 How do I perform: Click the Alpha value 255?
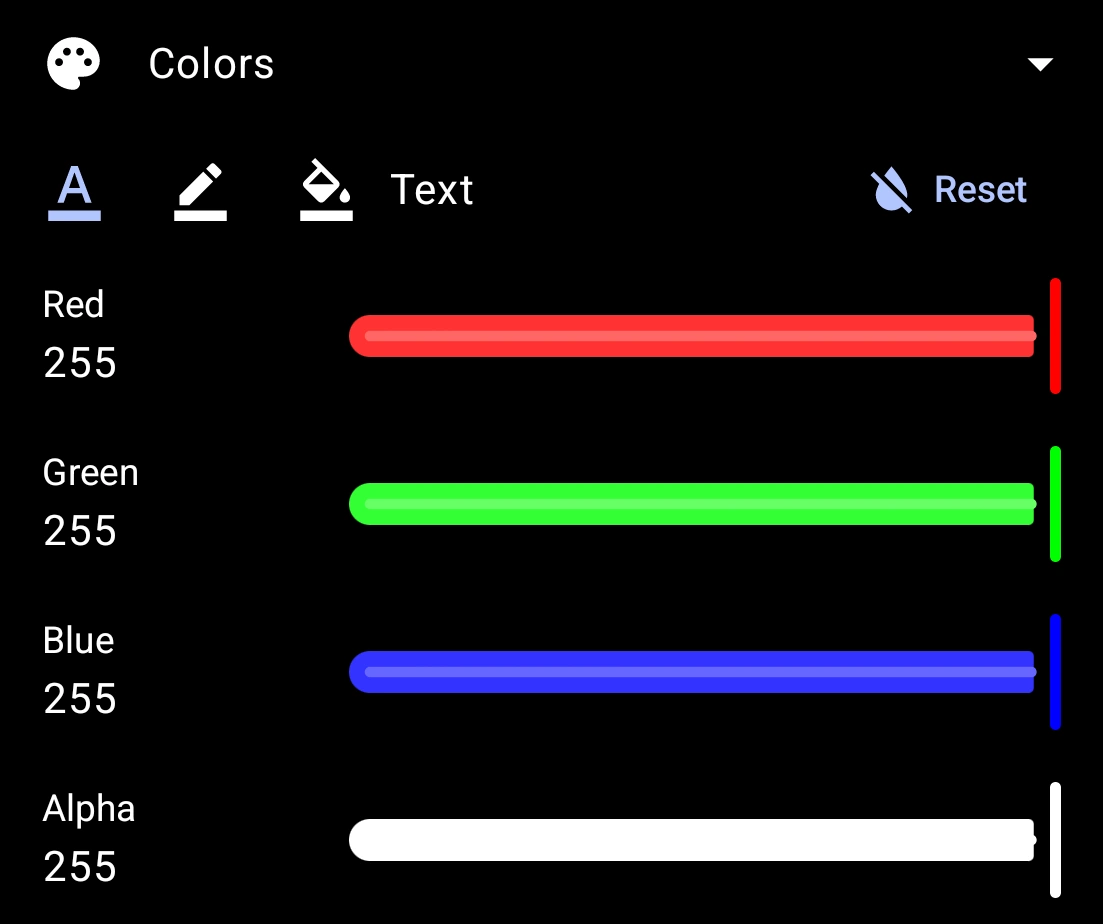[78, 867]
